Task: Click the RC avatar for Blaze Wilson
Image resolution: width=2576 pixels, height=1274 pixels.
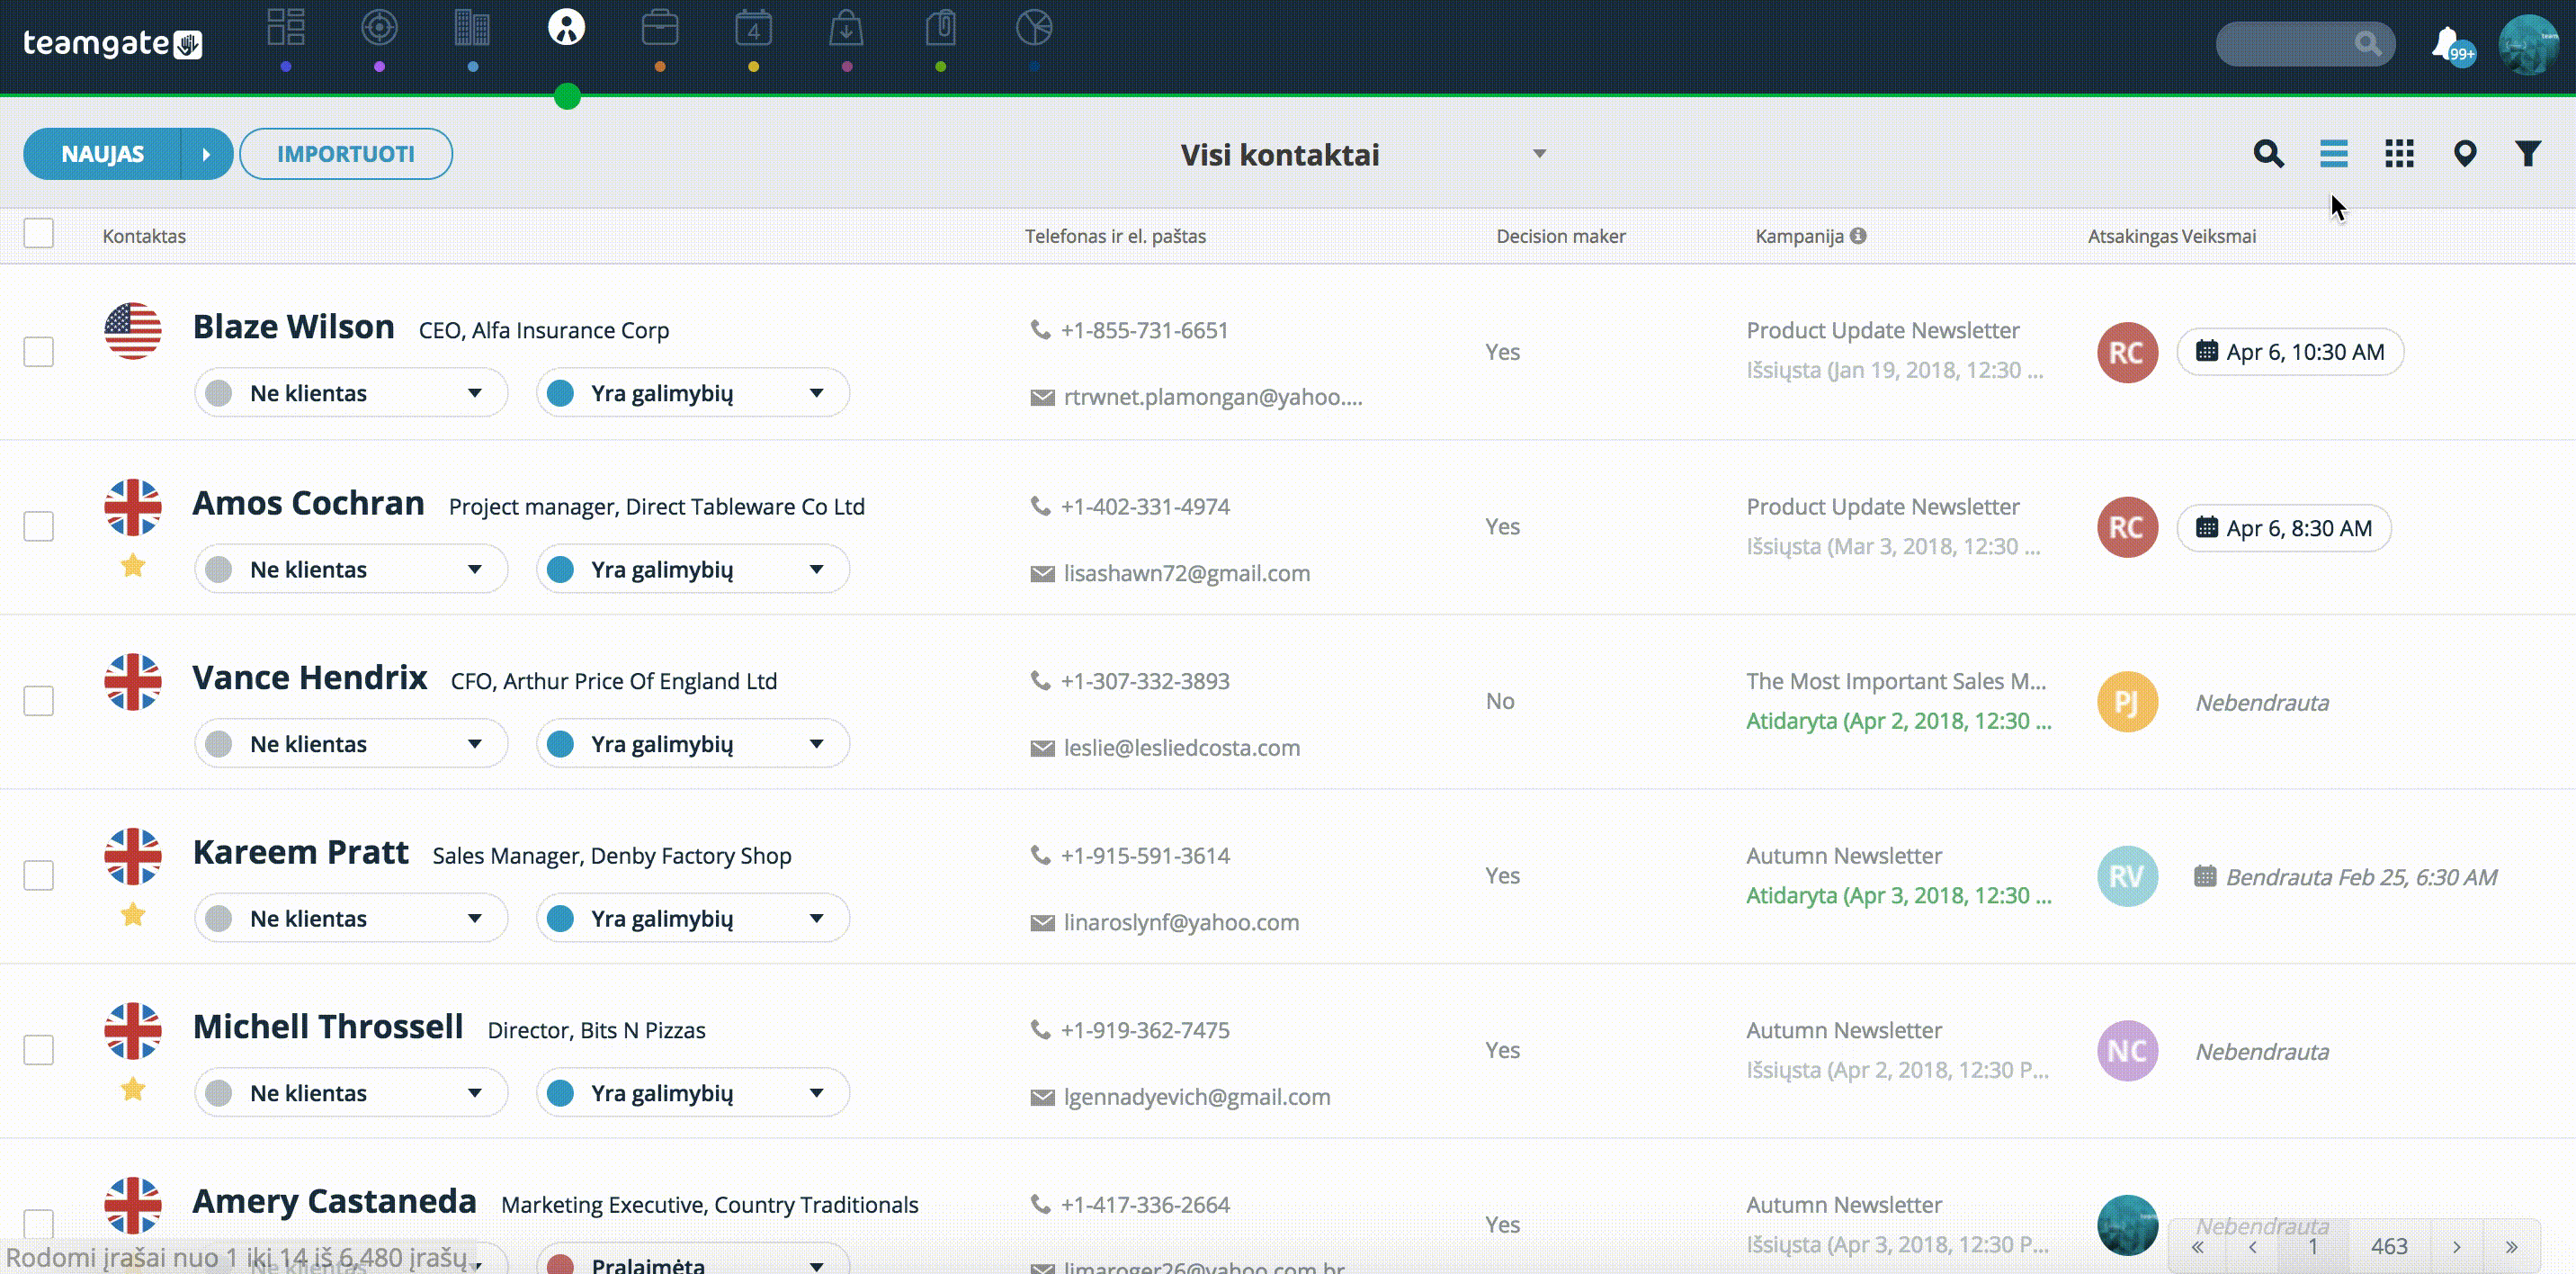Action: 2127,352
